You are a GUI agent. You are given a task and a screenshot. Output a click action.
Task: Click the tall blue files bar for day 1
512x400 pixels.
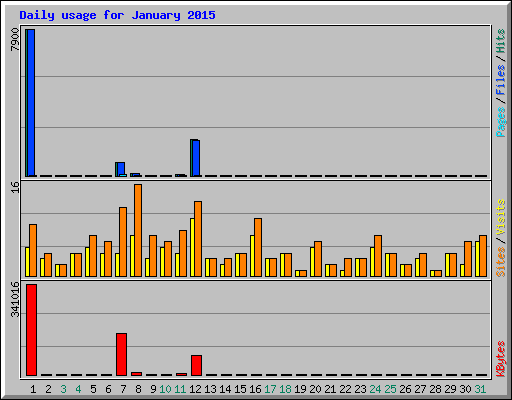(31, 103)
